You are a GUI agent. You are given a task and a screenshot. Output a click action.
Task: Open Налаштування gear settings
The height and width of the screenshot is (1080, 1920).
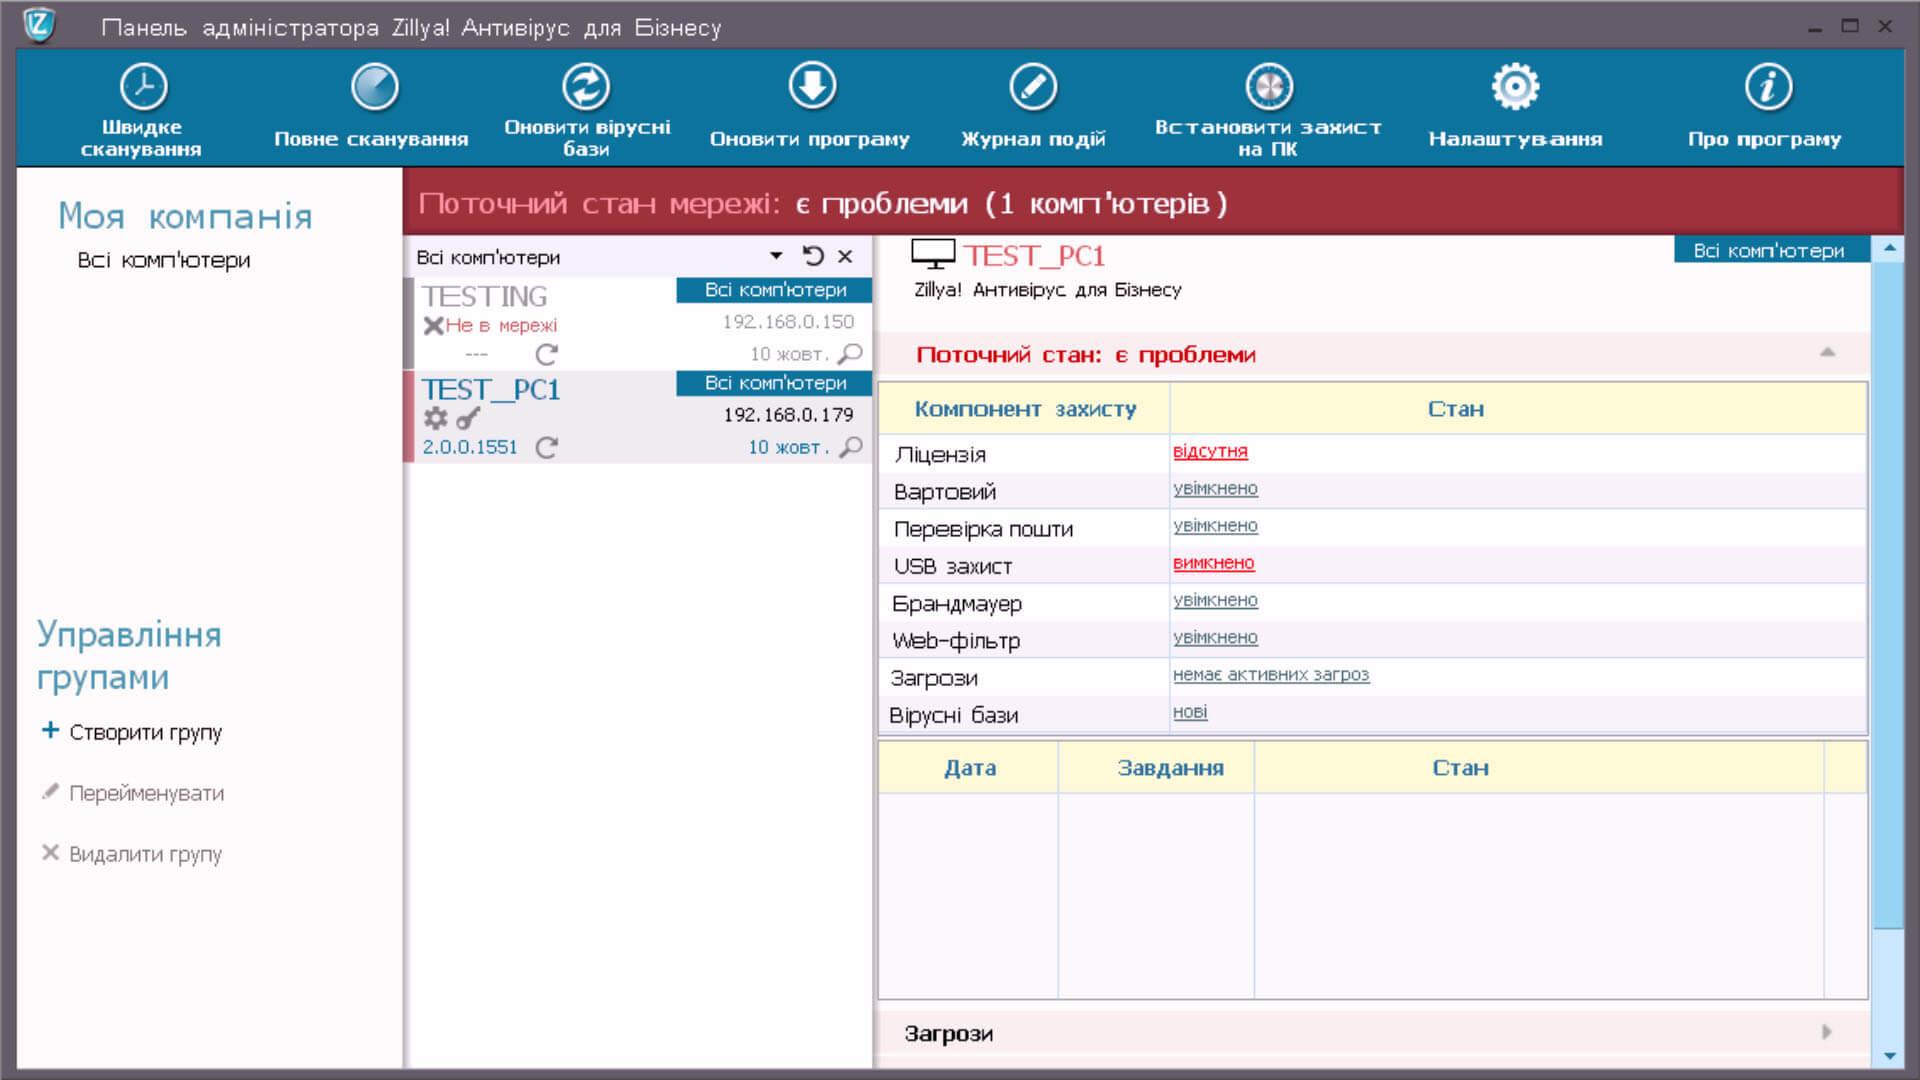tap(1515, 86)
